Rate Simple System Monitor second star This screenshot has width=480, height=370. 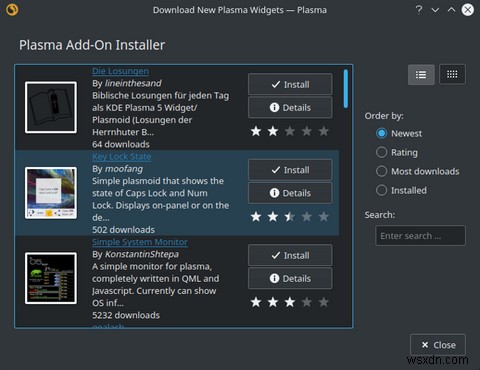[x=273, y=302]
